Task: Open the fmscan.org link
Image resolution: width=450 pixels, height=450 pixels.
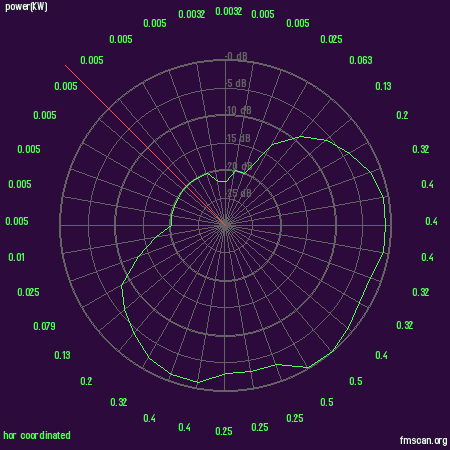Action: [x=423, y=440]
